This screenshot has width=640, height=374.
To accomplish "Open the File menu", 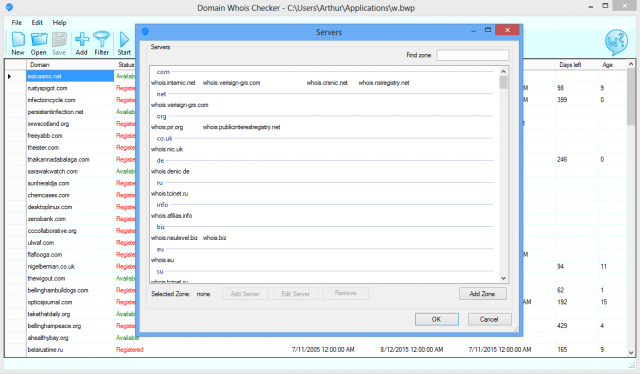I will click(x=17, y=22).
